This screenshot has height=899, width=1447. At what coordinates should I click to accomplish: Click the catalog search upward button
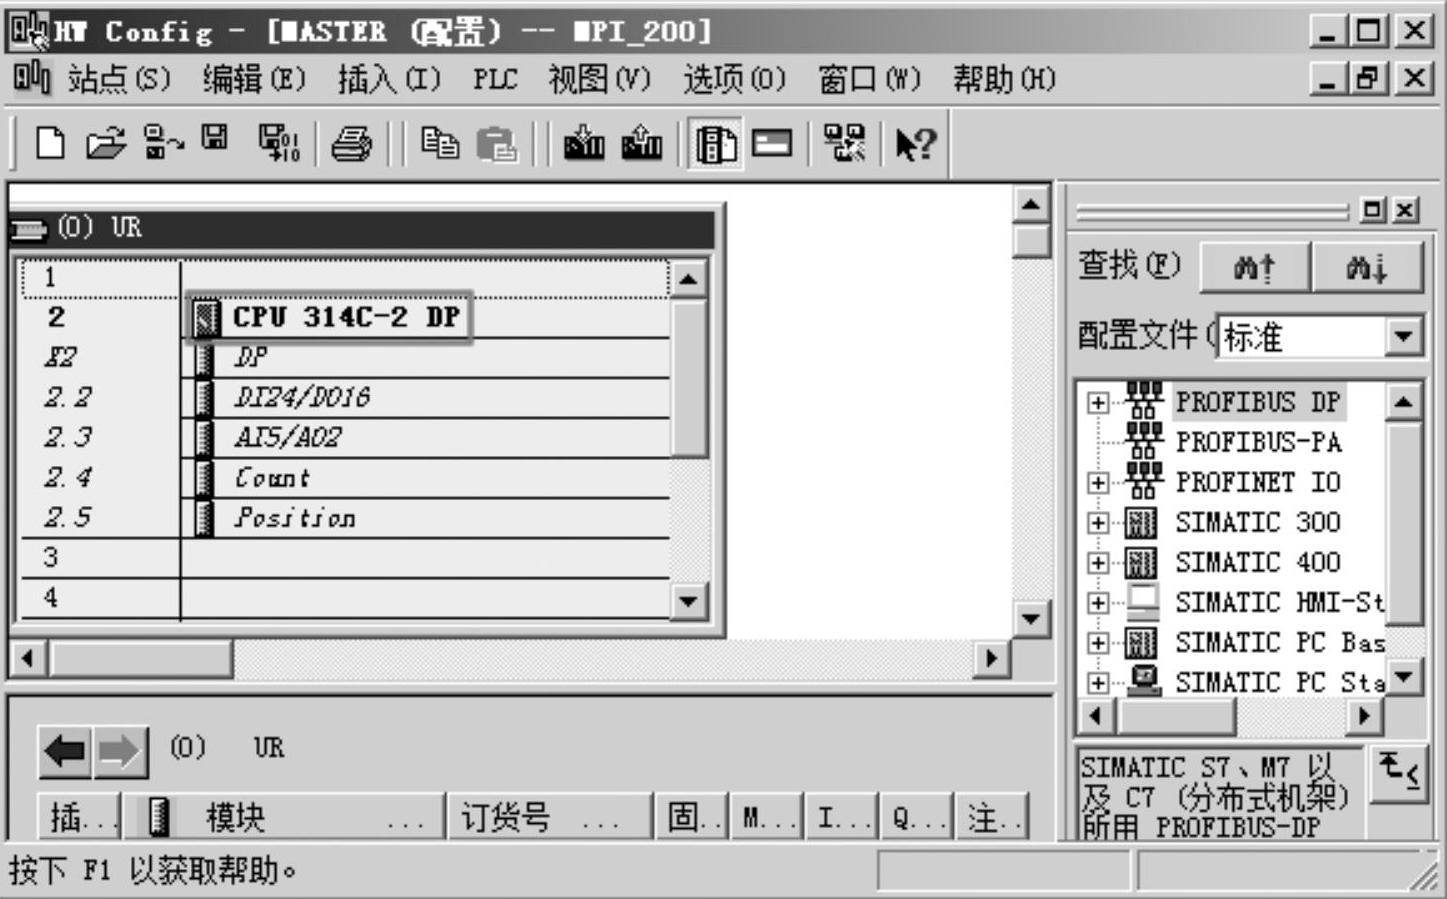tap(1254, 267)
